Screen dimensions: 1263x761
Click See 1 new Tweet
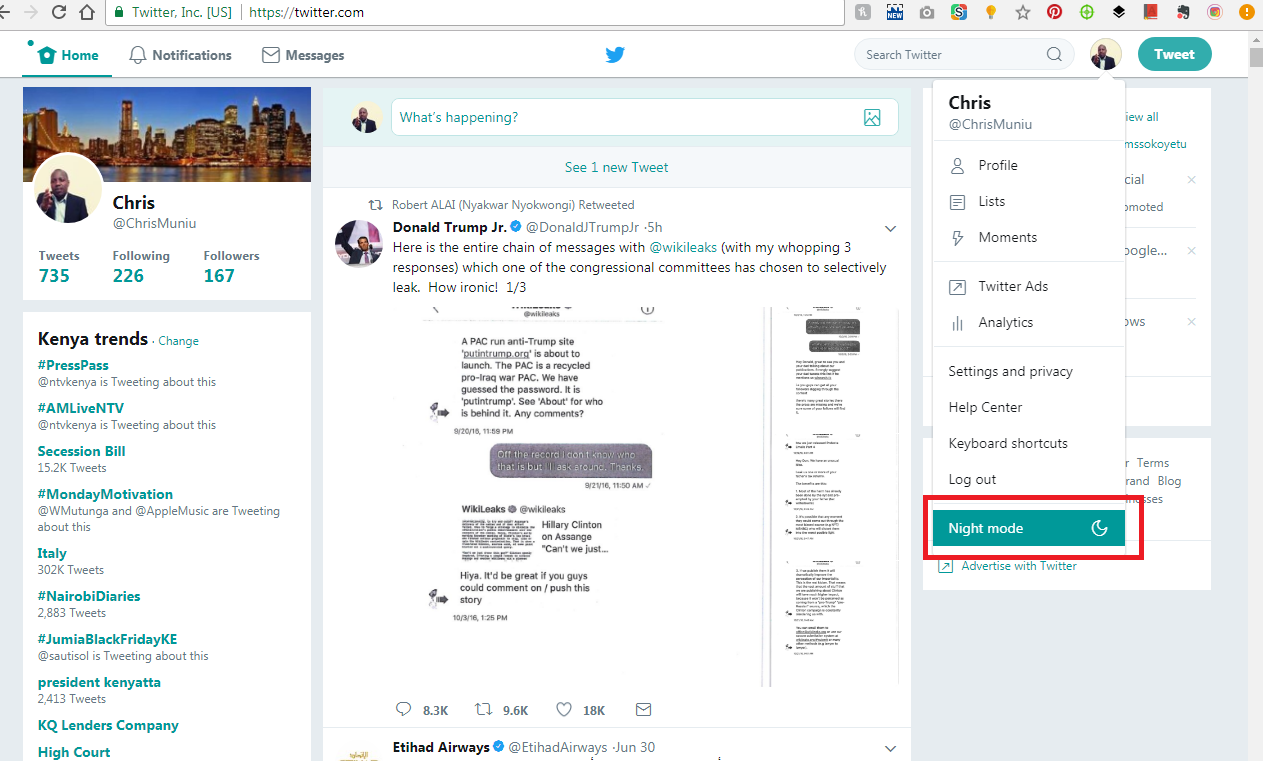tap(616, 167)
